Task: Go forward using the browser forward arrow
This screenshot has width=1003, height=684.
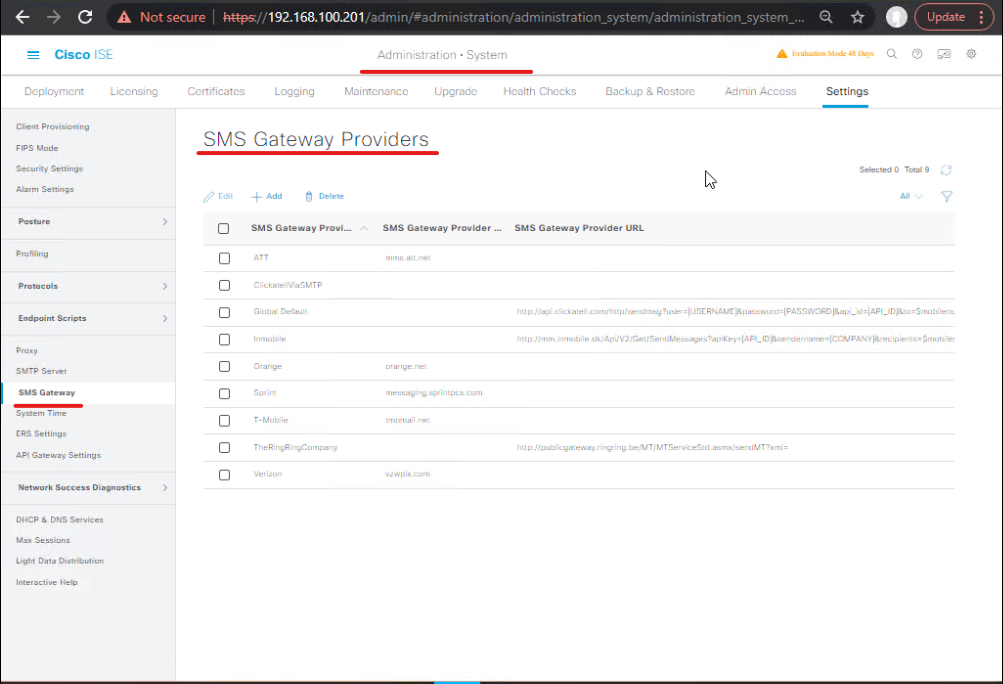Action: [x=54, y=17]
